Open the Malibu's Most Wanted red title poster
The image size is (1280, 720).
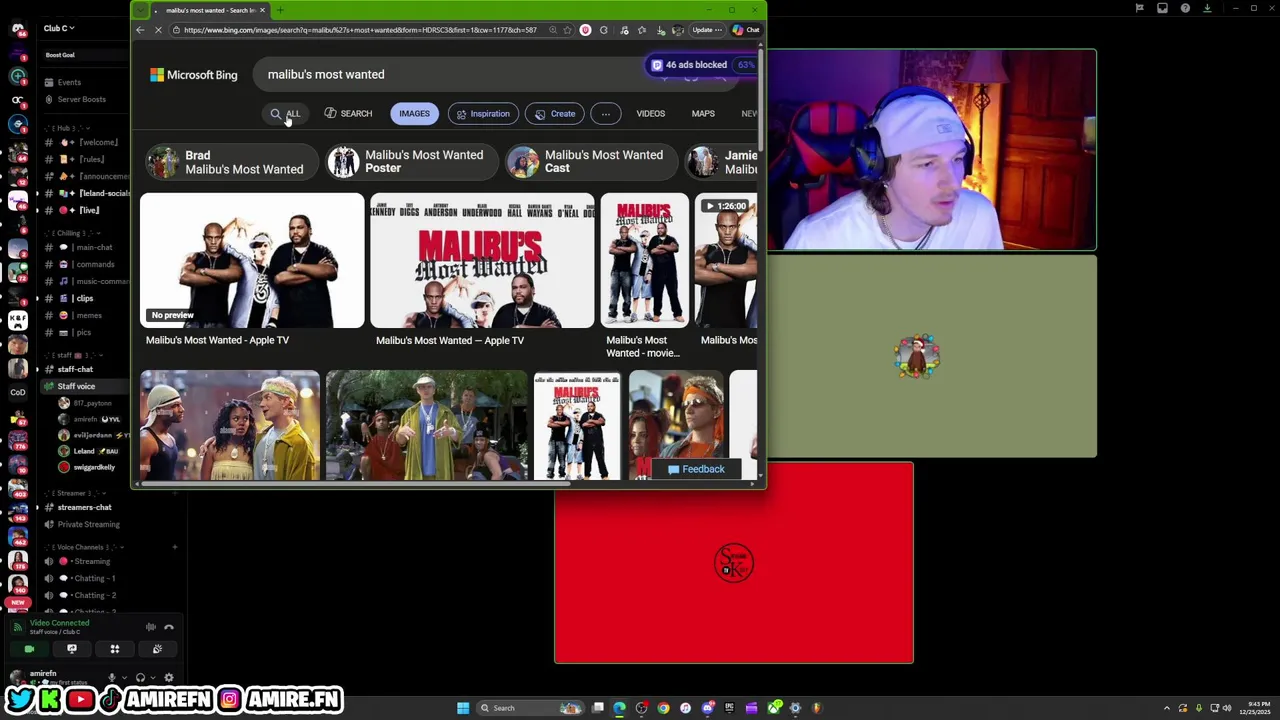pos(482,261)
